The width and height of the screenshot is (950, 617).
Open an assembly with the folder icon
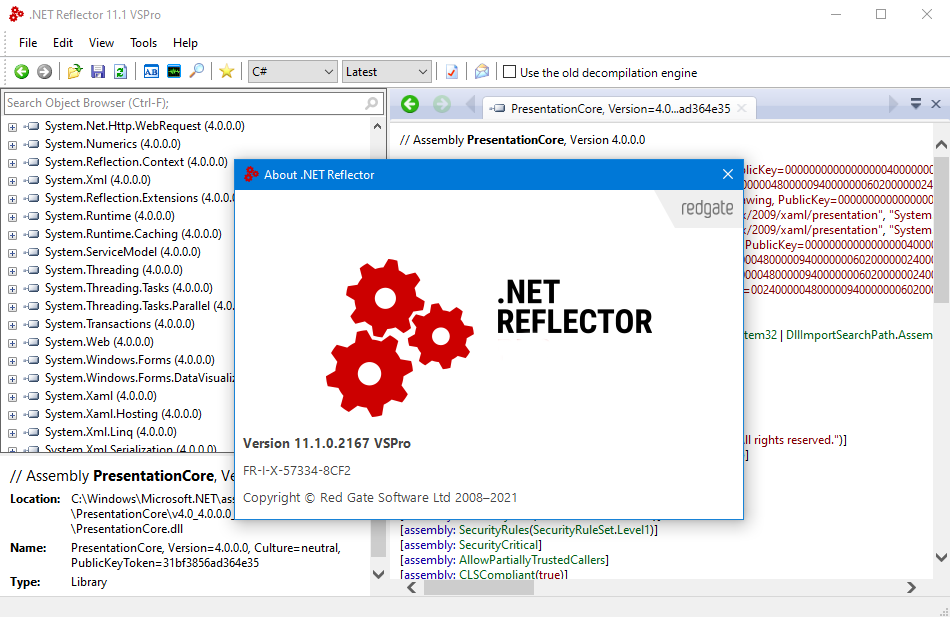75,72
